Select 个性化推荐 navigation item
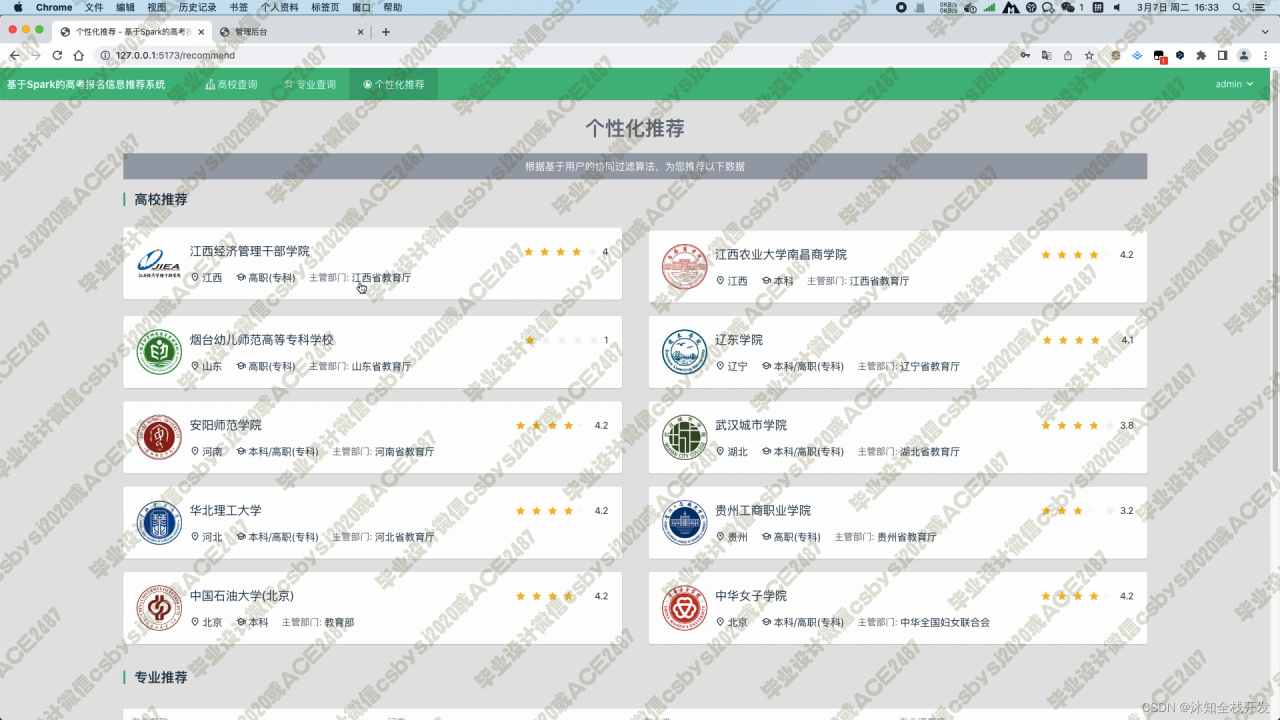 click(x=394, y=85)
